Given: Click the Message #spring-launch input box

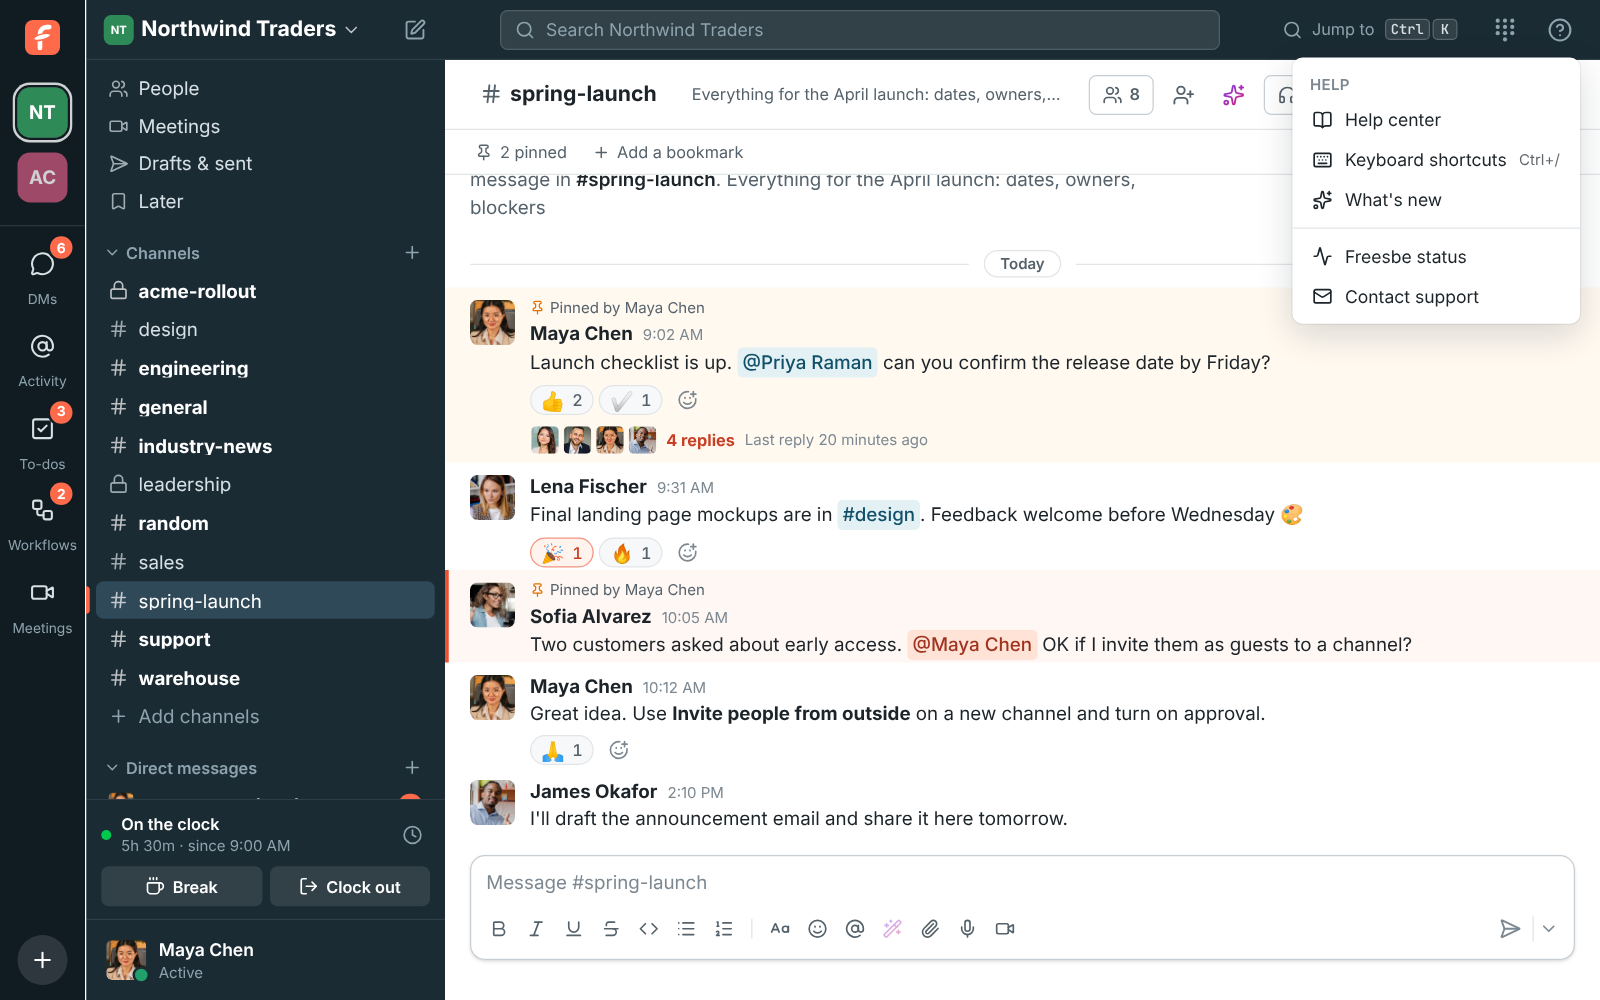Looking at the screenshot, I should [1022, 883].
